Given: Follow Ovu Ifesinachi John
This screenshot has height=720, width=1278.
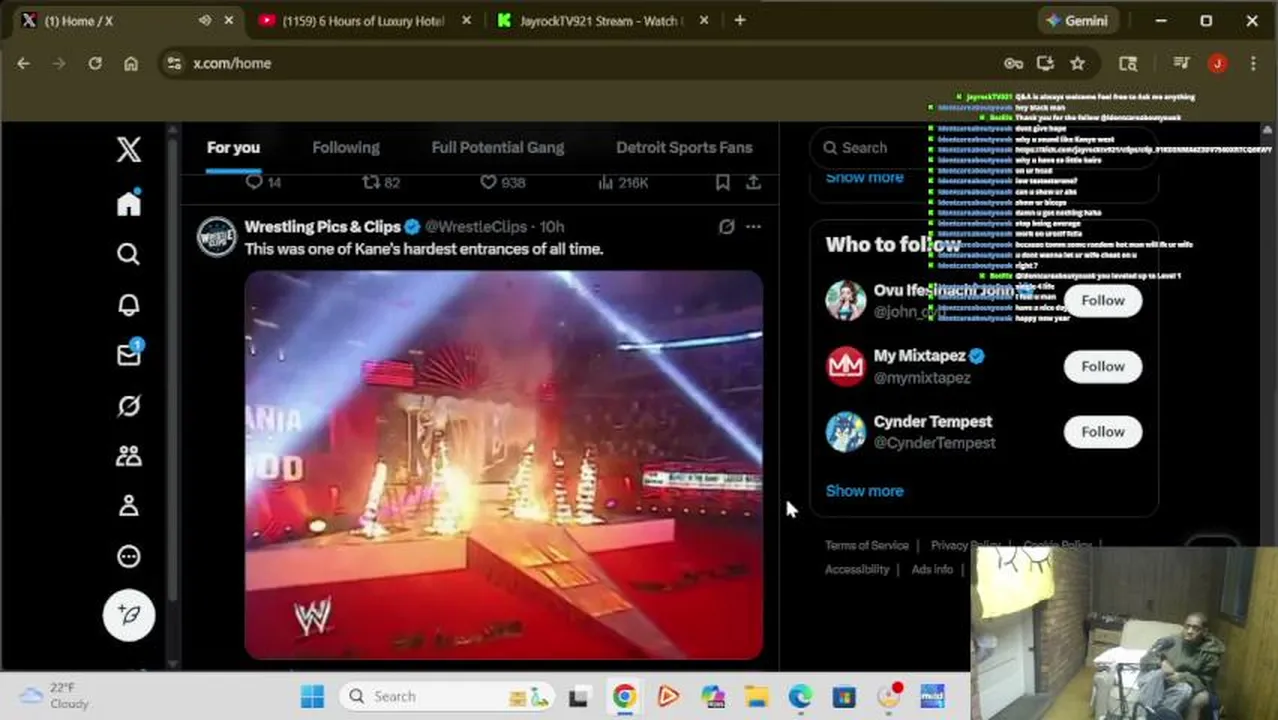Looking at the screenshot, I should click(x=1103, y=300).
